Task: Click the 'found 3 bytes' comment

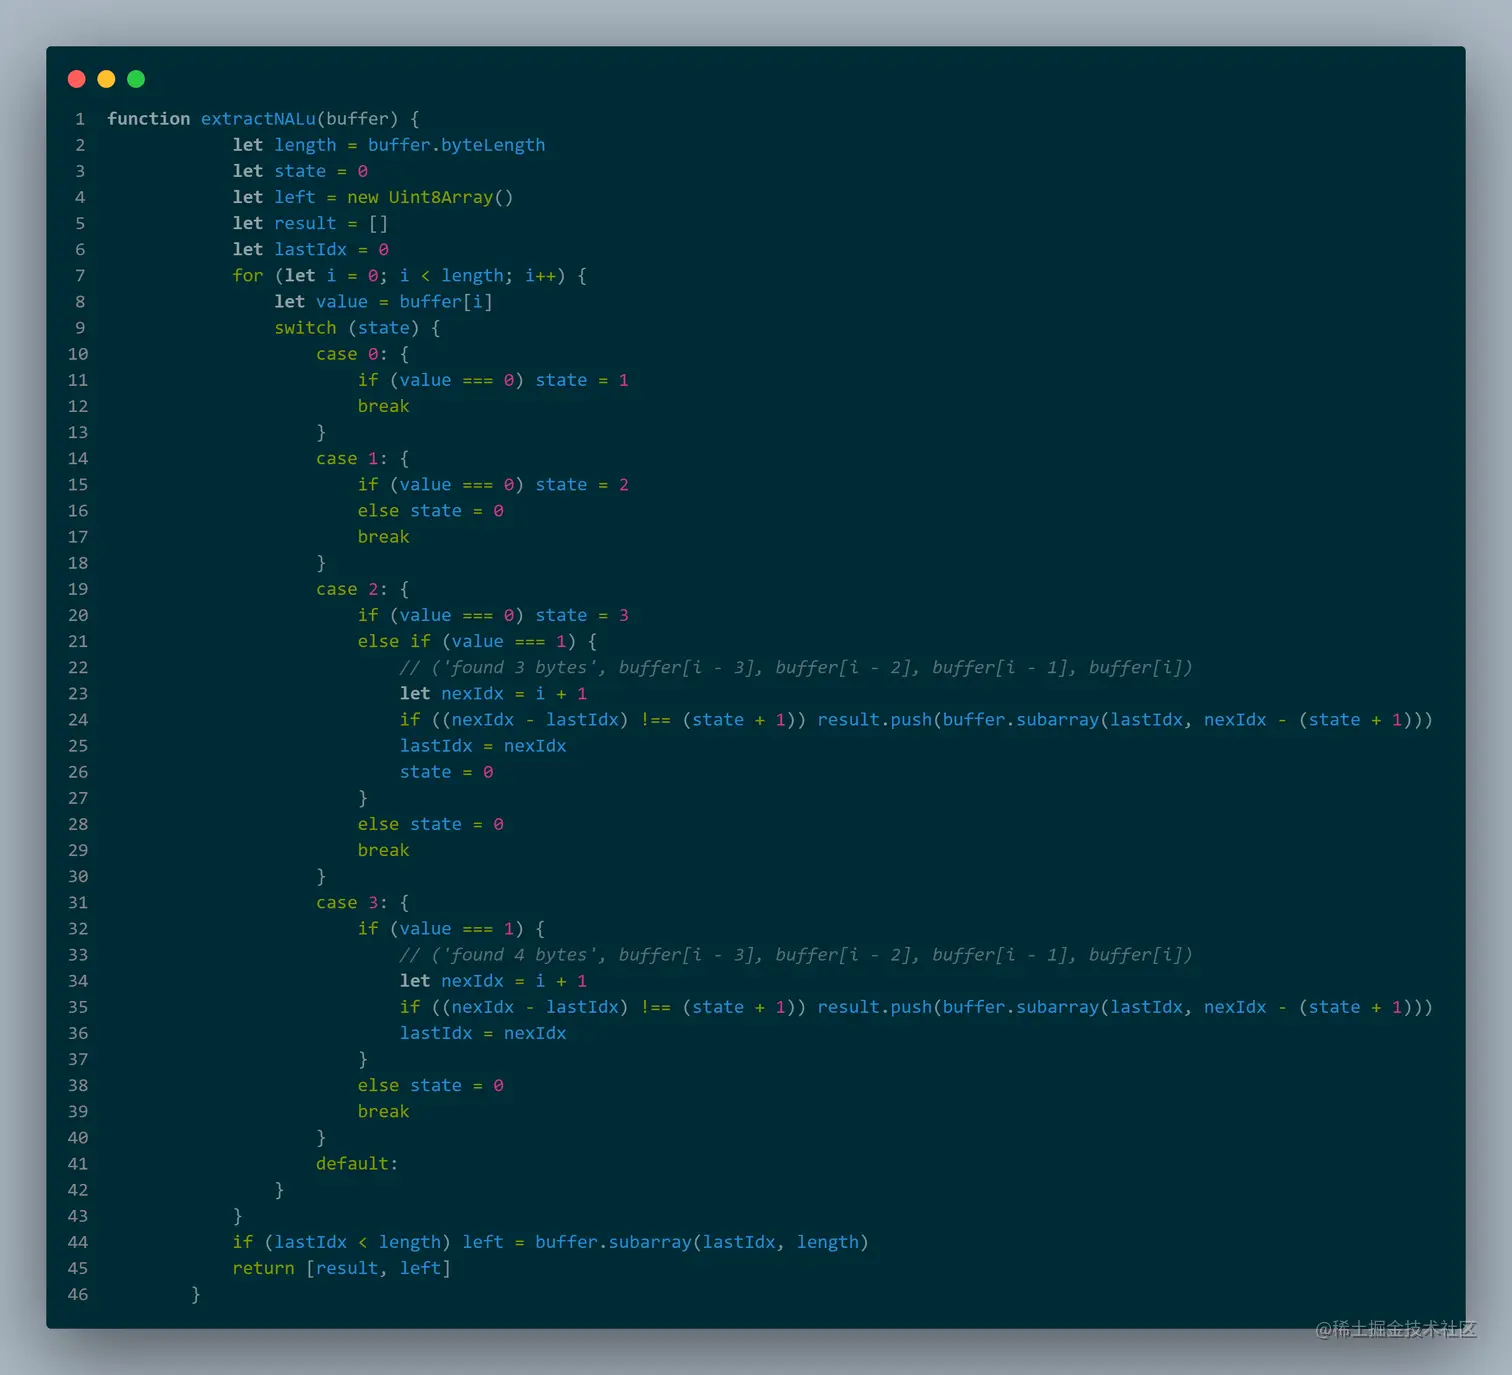Action: [796, 667]
